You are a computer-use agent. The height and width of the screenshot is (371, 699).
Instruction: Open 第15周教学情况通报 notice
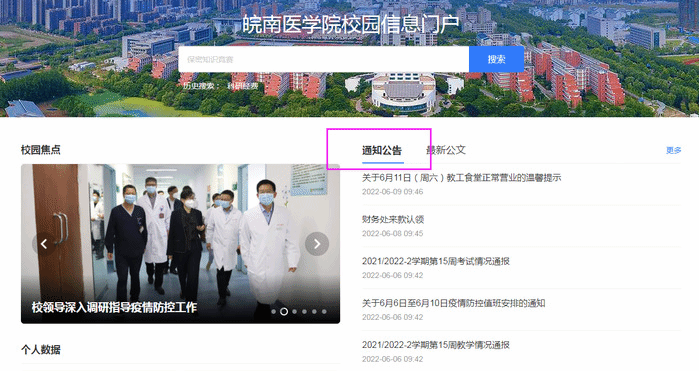click(436, 345)
